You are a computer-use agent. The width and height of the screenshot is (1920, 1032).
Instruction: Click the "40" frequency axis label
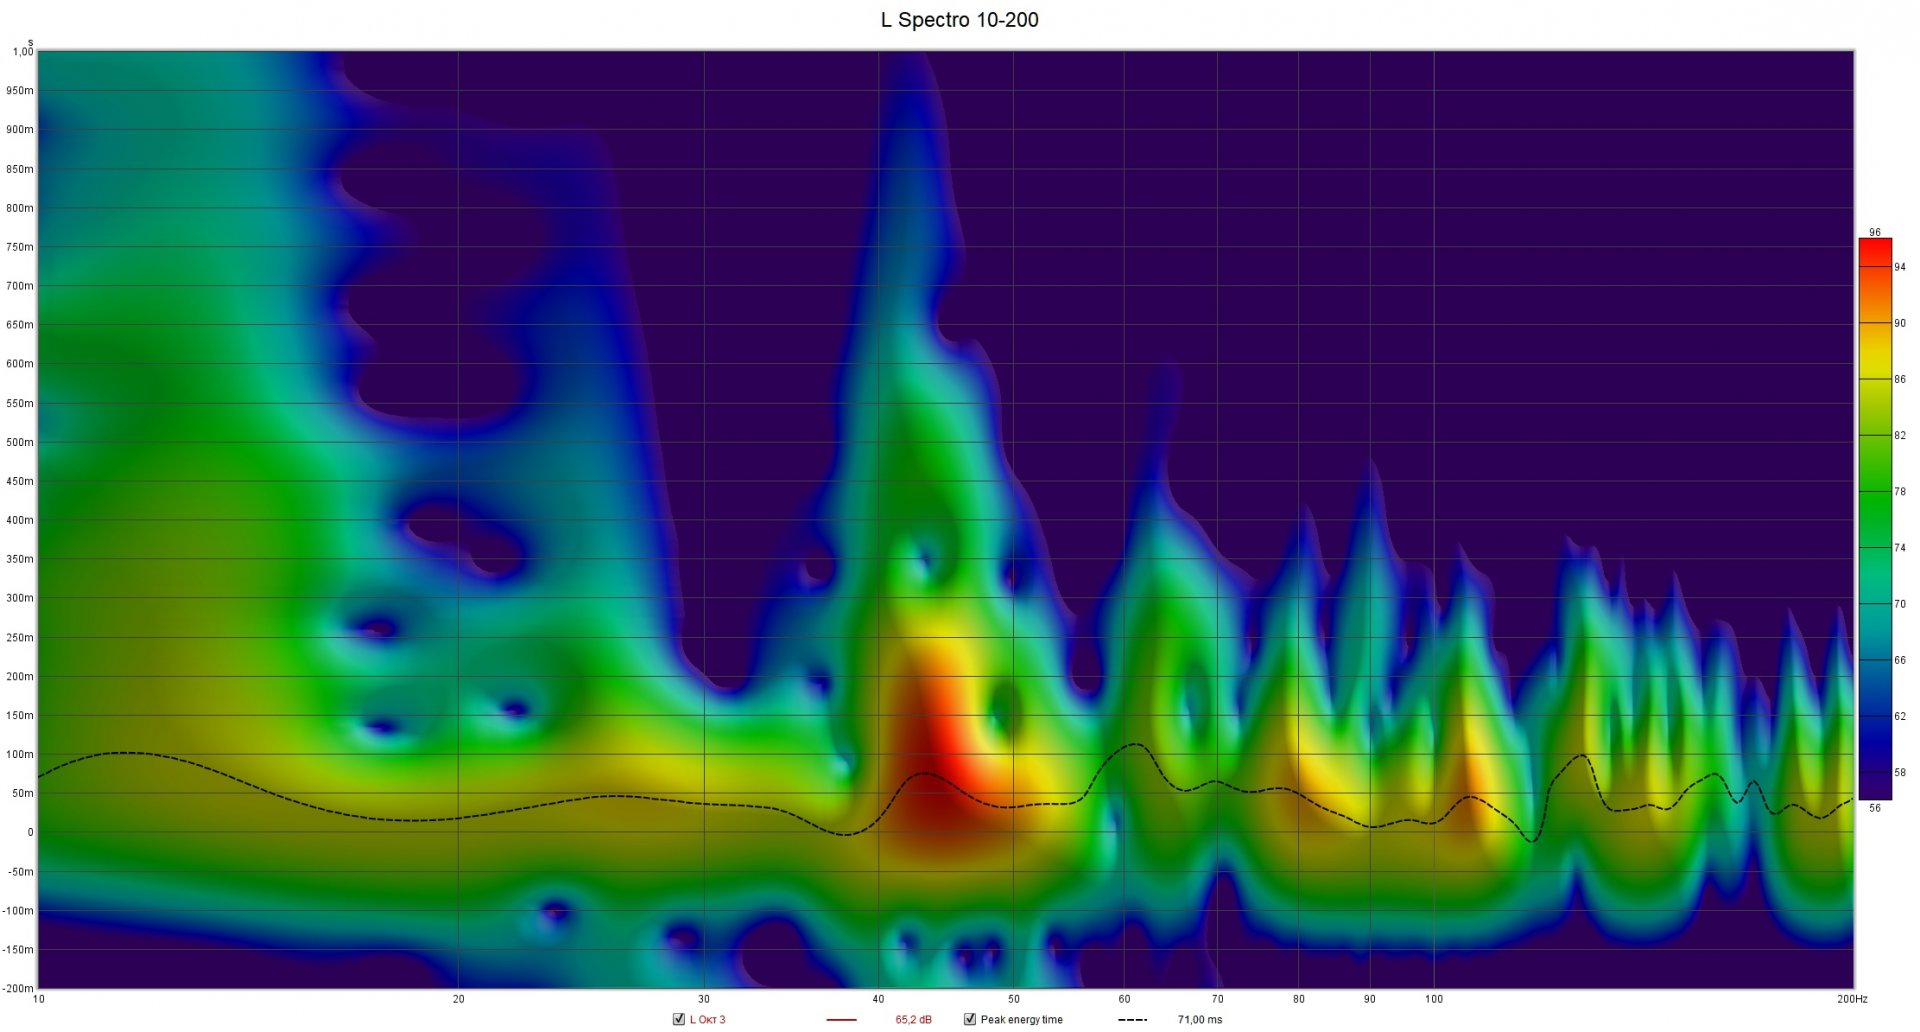click(878, 999)
